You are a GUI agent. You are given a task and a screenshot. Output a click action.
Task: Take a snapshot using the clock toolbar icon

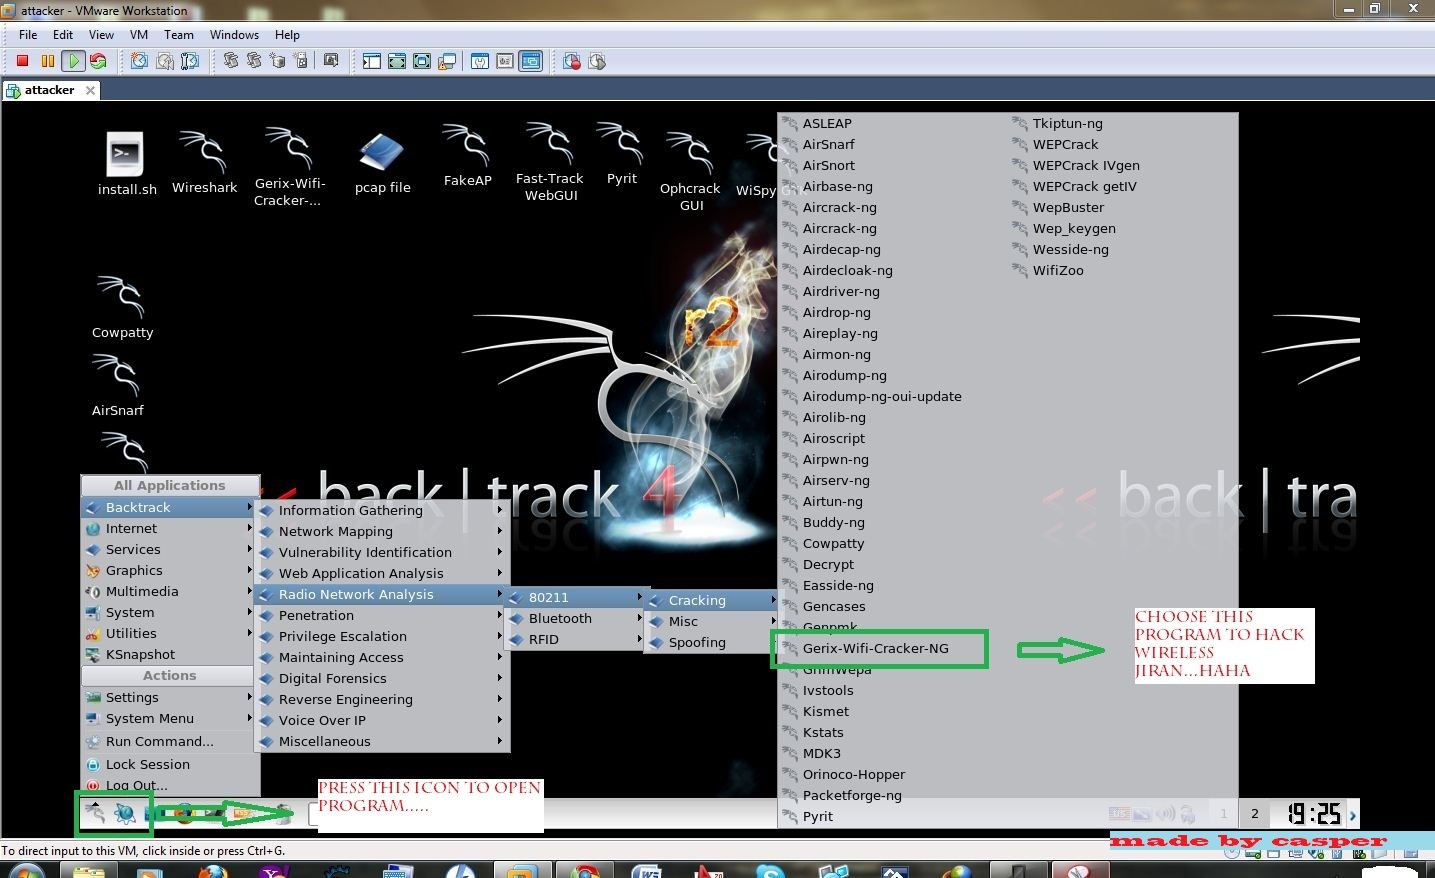[x=139, y=61]
